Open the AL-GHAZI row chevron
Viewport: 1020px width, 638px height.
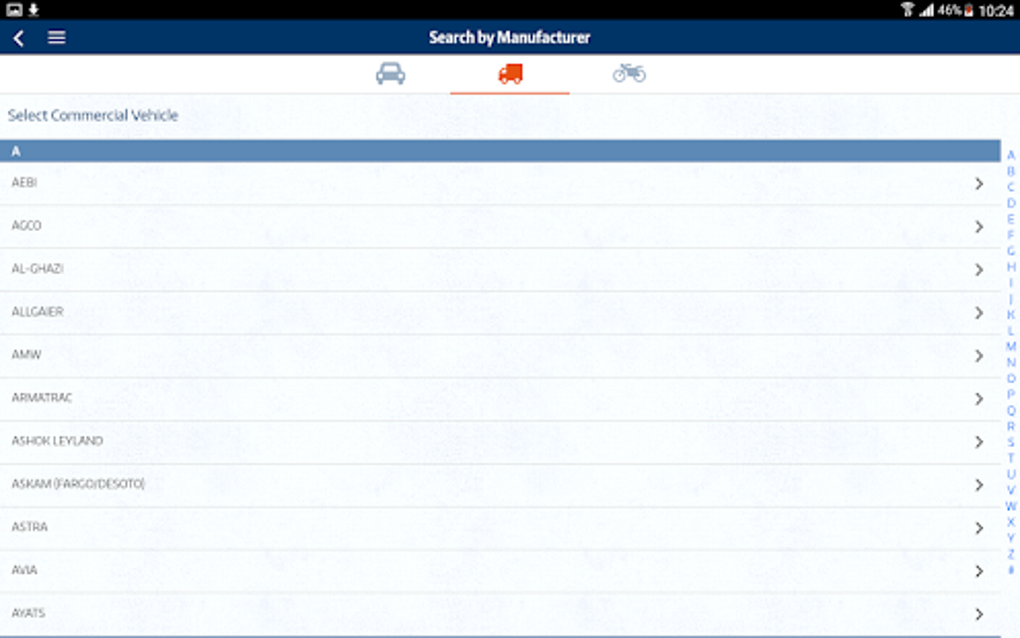[x=979, y=270]
